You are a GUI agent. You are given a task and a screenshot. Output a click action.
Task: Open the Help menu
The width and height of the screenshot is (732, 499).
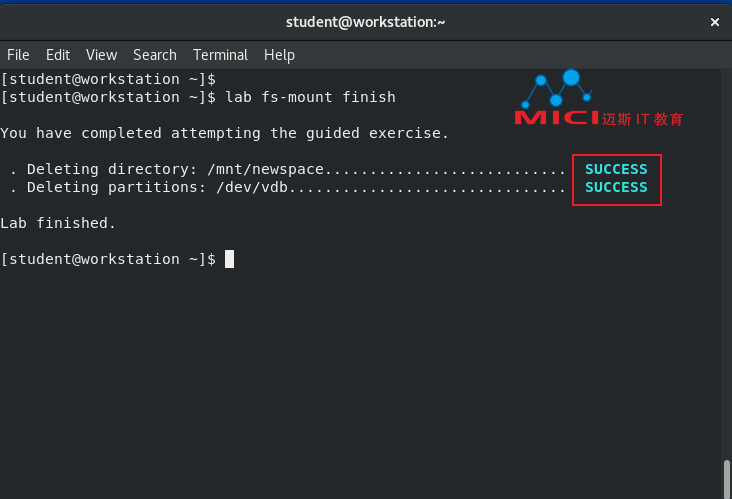(x=279, y=55)
